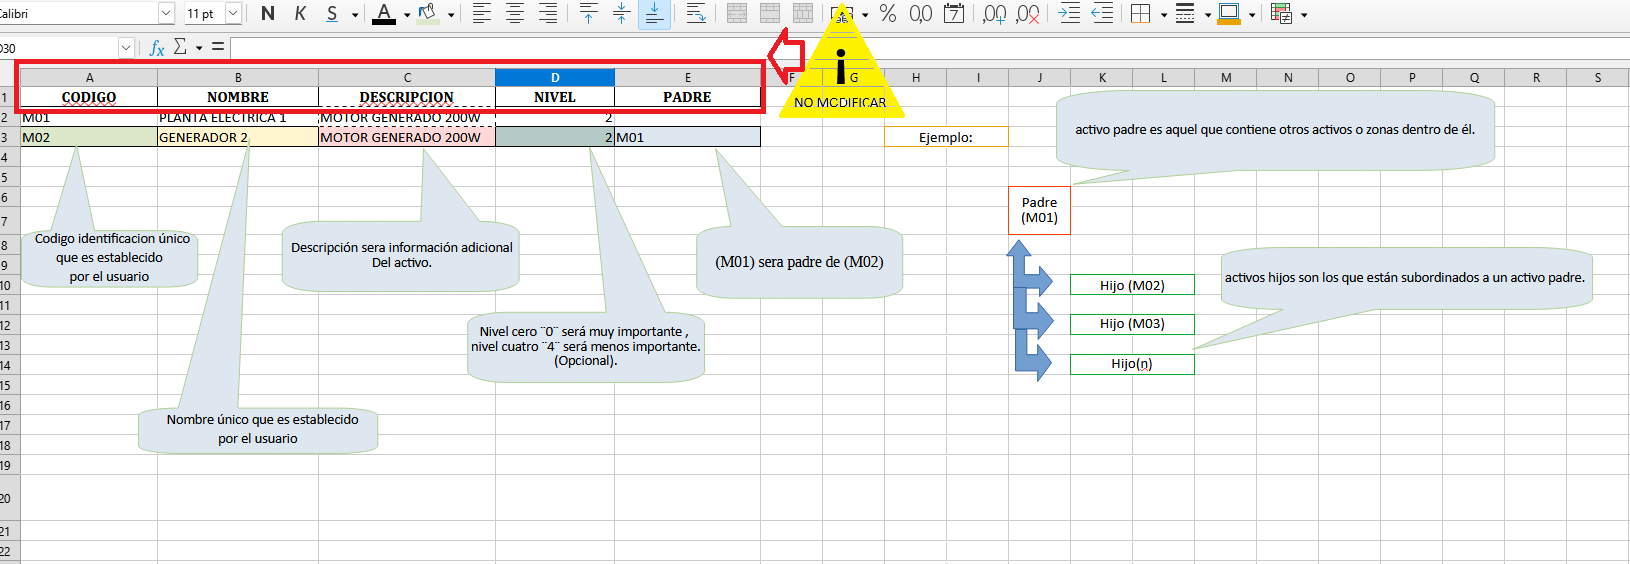Open the Name Box dropdown arrow
The width and height of the screenshot is (1630, 564).
pyautogui.click(x=126, y=48)
